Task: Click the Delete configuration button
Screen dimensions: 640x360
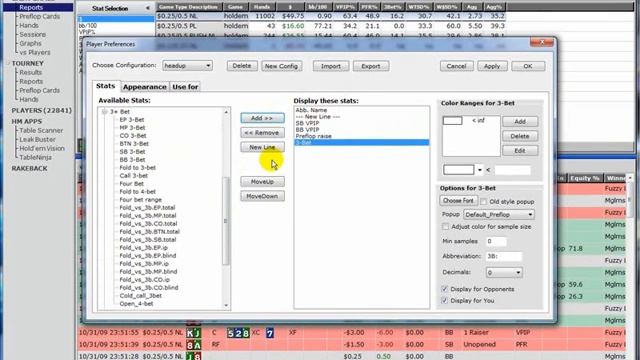Action: pos(242,66)
